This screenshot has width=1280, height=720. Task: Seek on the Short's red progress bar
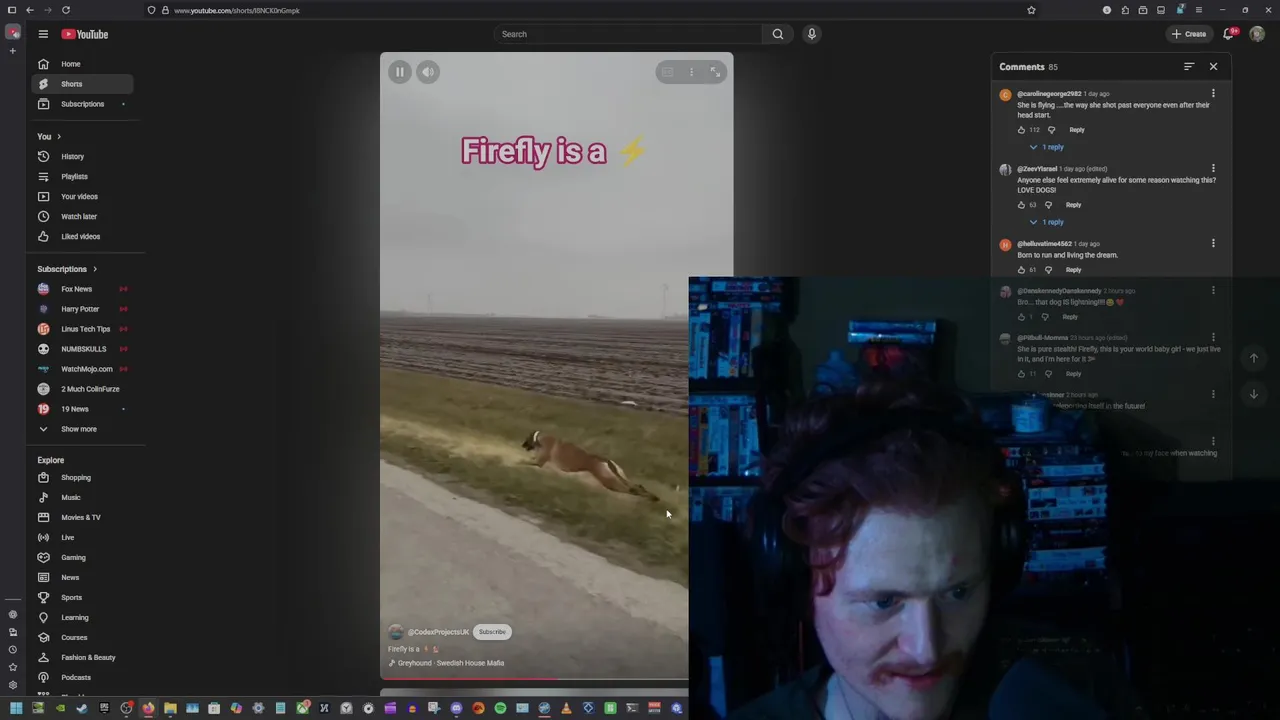tap(534, 680)
